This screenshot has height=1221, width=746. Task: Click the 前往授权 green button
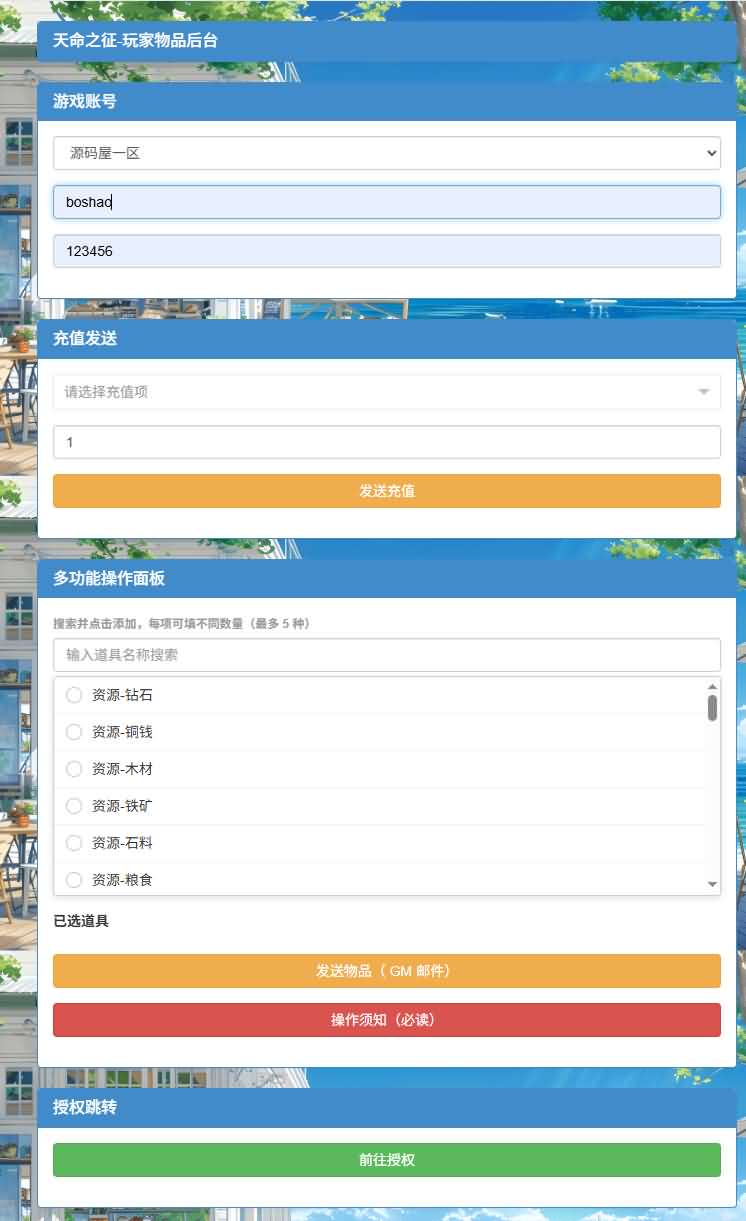pyautogui.click(x=386, y=1160)
